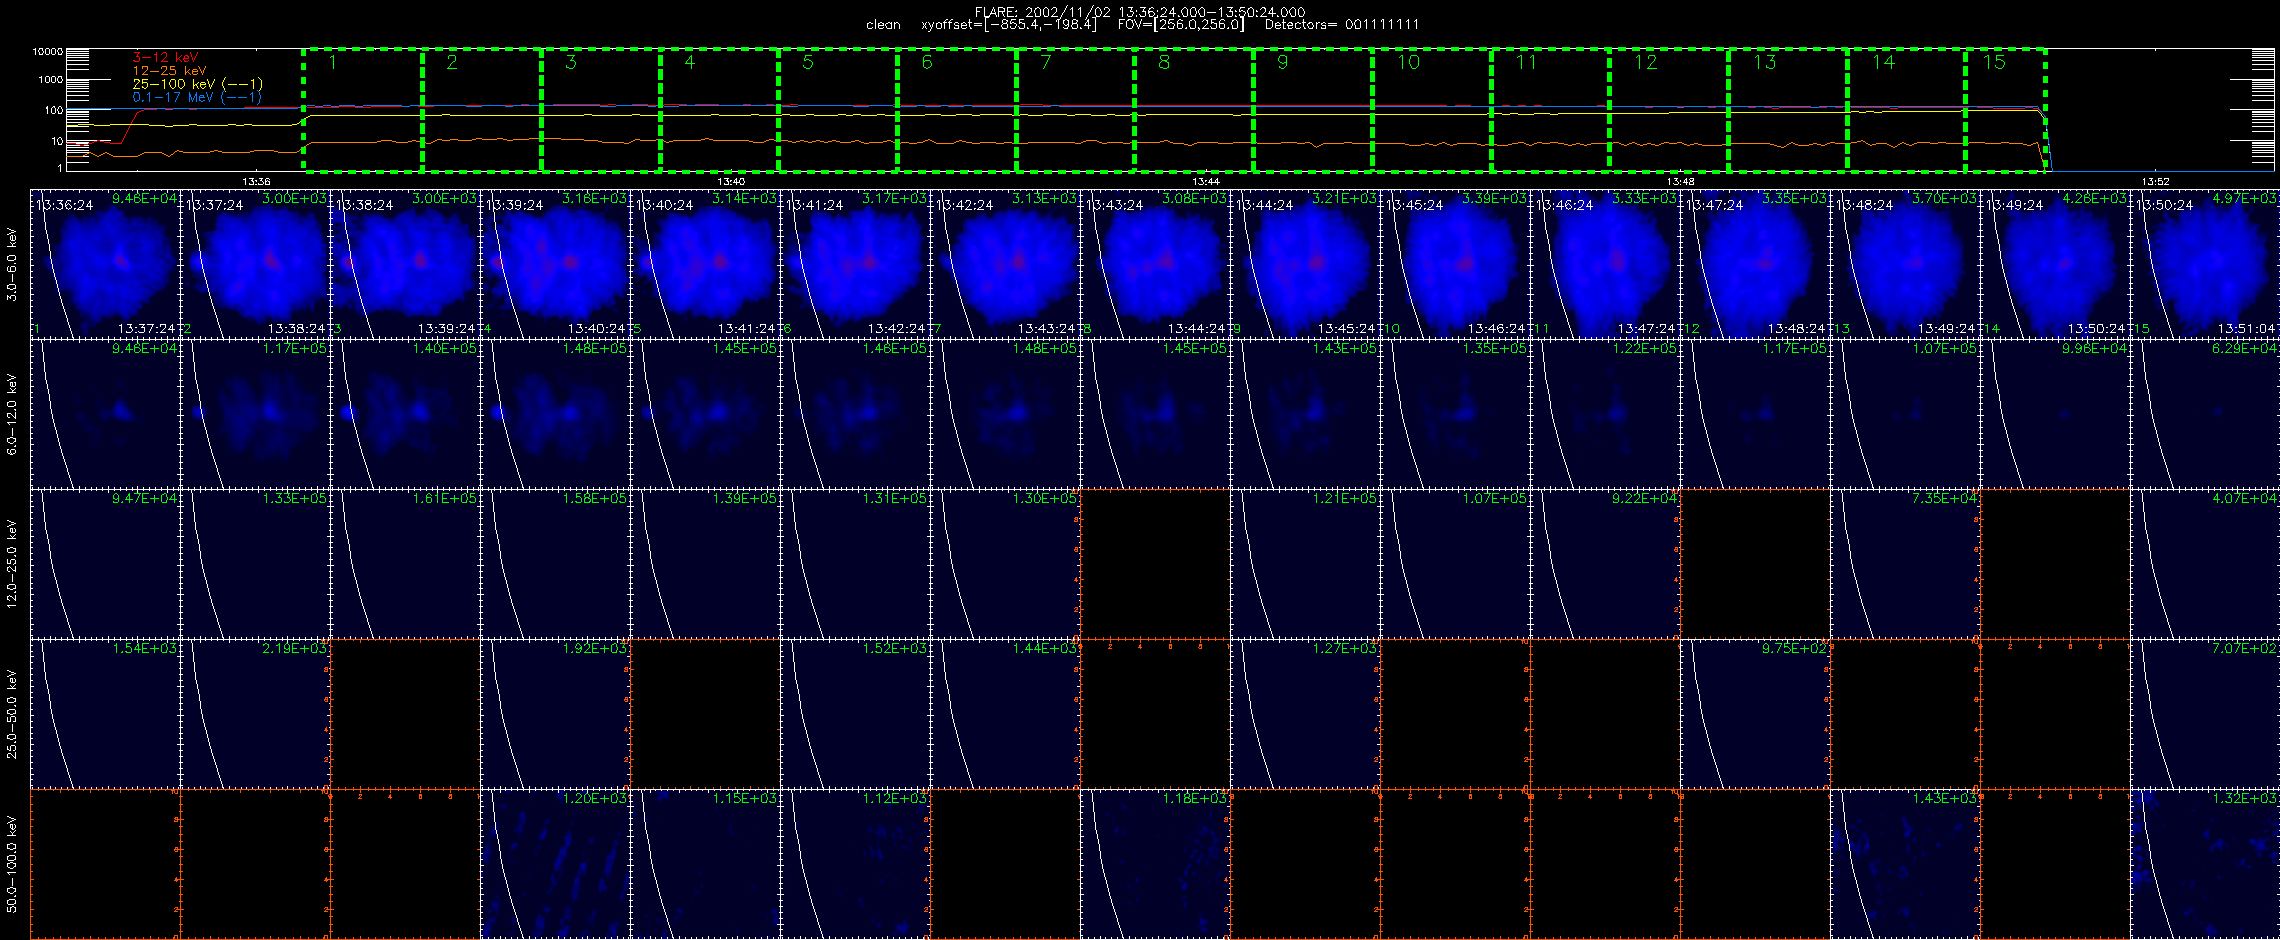Select time interval 9 on the light curve

point(1313,109)
